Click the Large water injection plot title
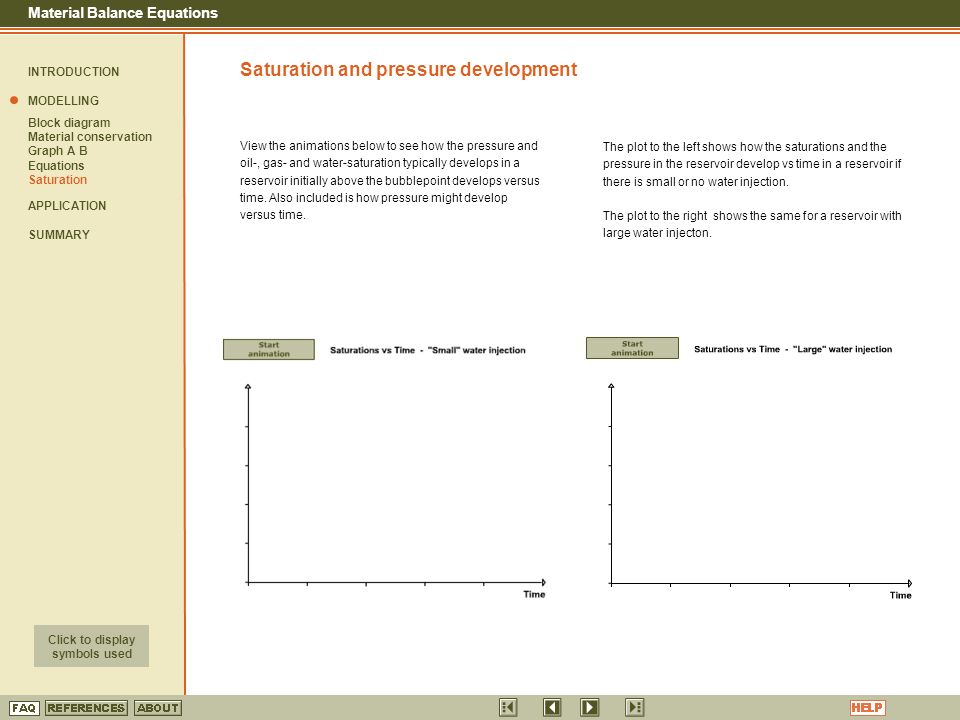The width and height of the screenshot is (960, 720). (x=793, y=349)
